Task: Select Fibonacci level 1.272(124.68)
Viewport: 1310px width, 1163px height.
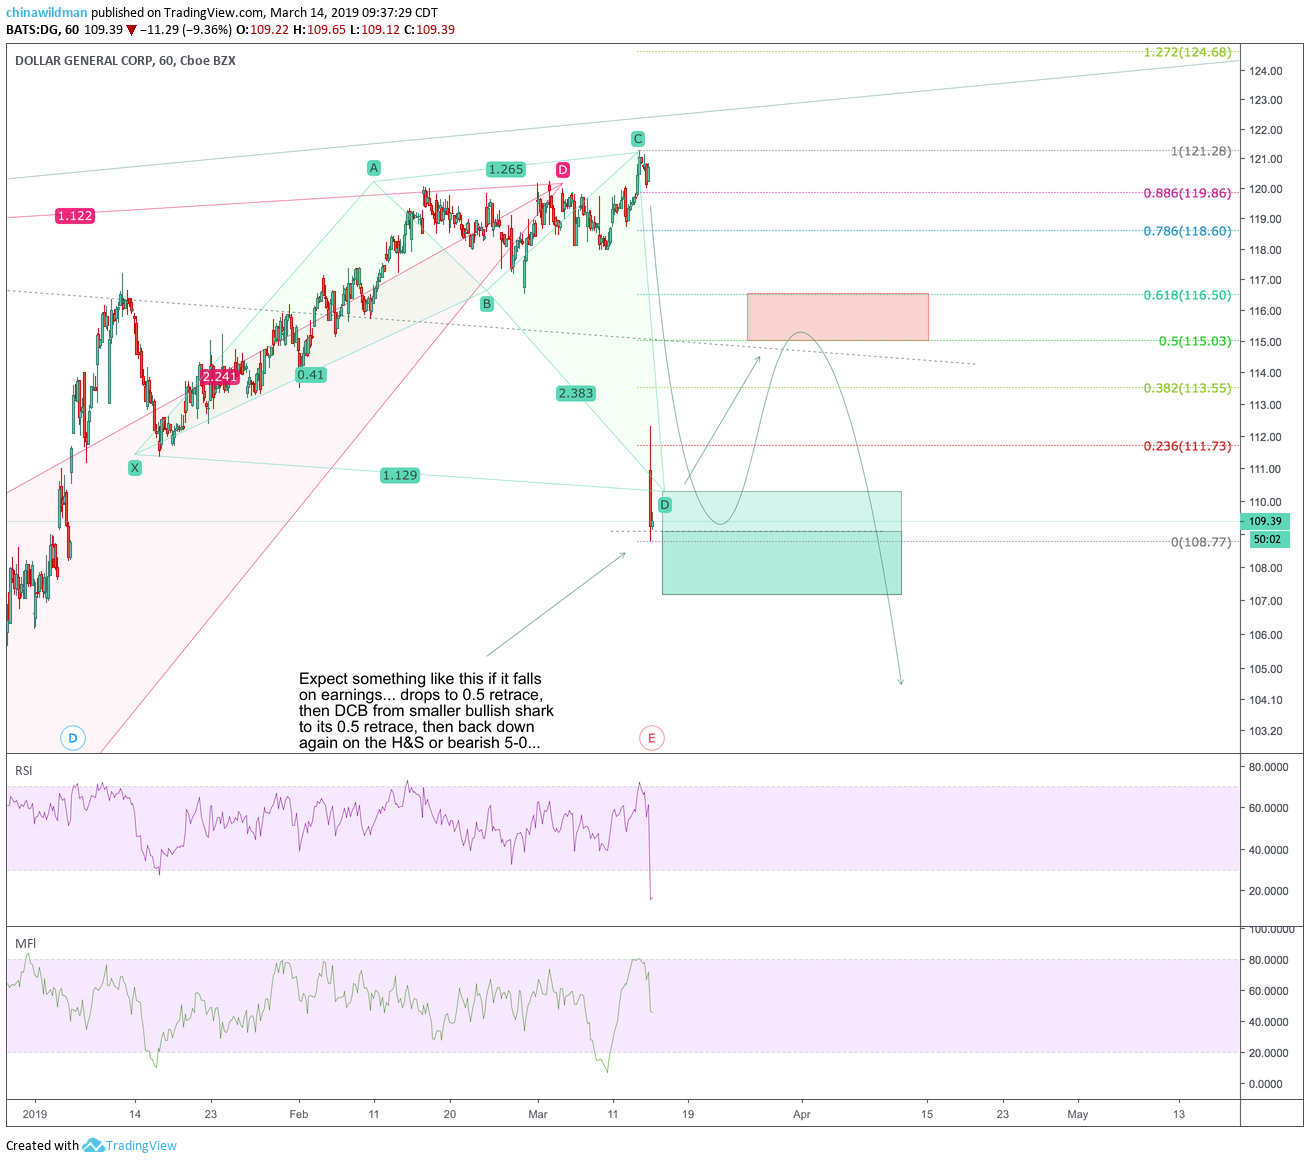Action: click(1187, 52)
